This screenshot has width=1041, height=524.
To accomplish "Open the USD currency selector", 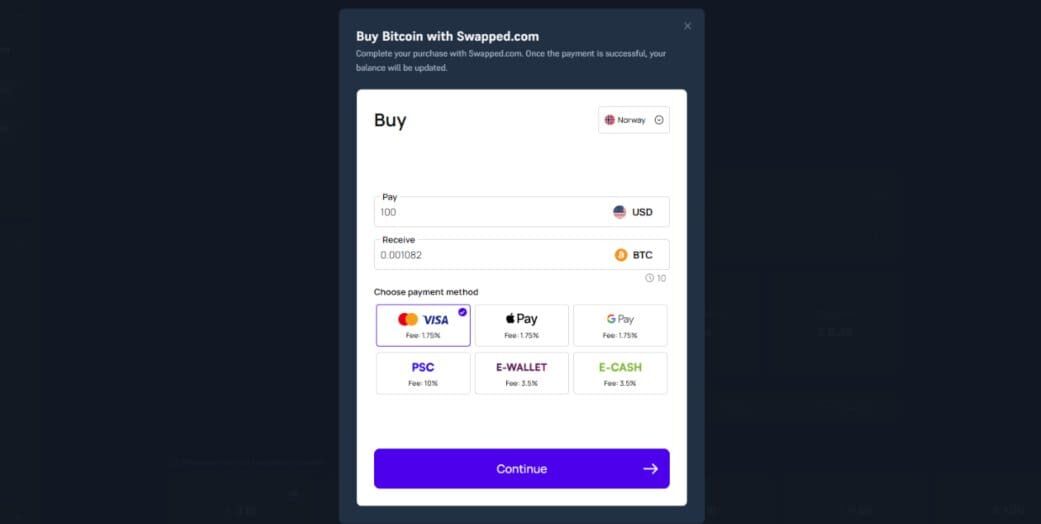I will 633,212.
